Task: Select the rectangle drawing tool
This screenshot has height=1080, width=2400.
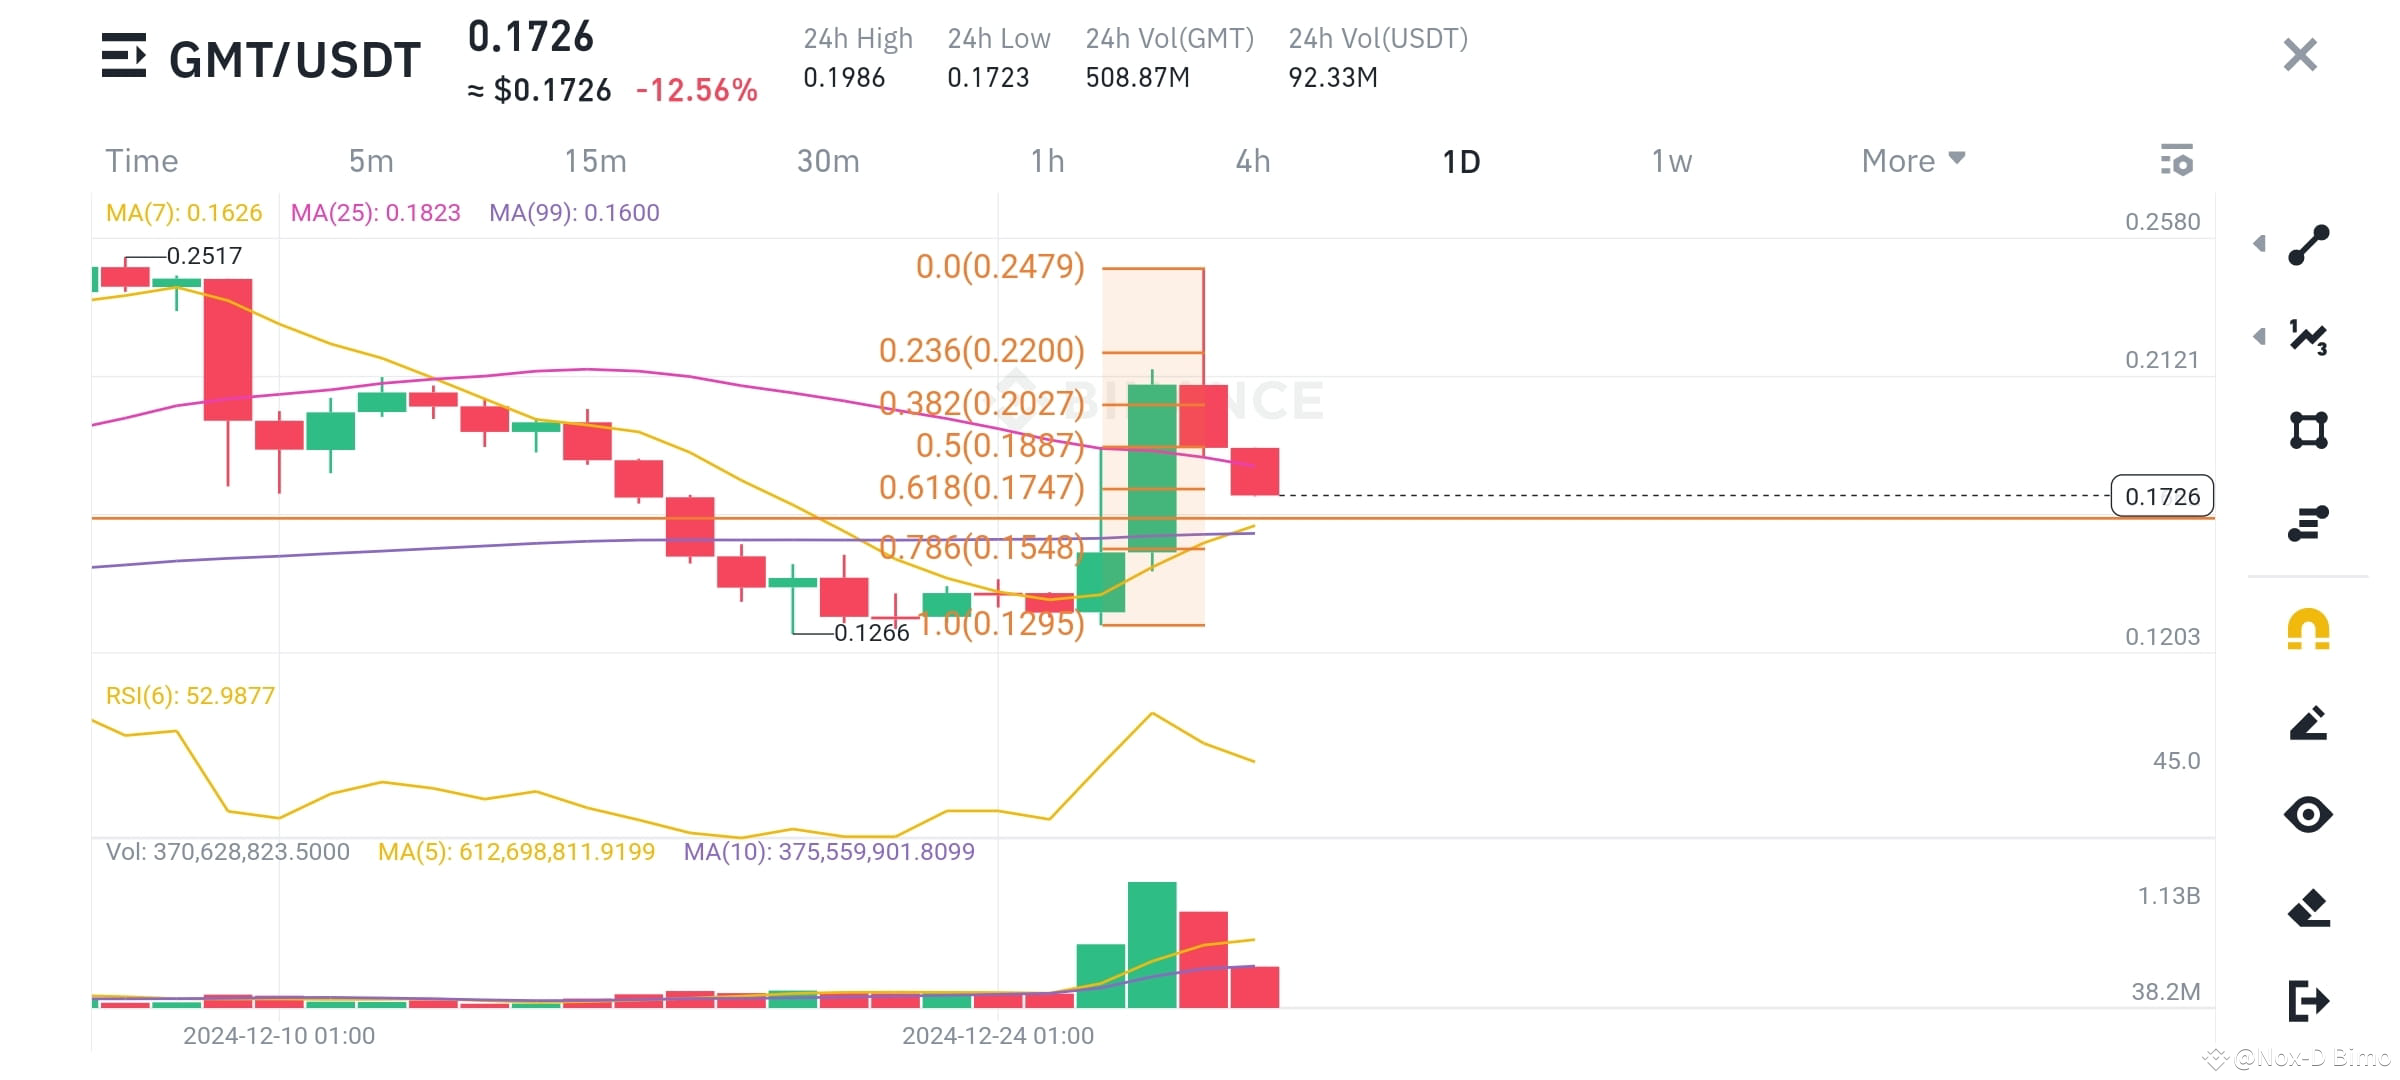Action: [x=2308, y=430]
